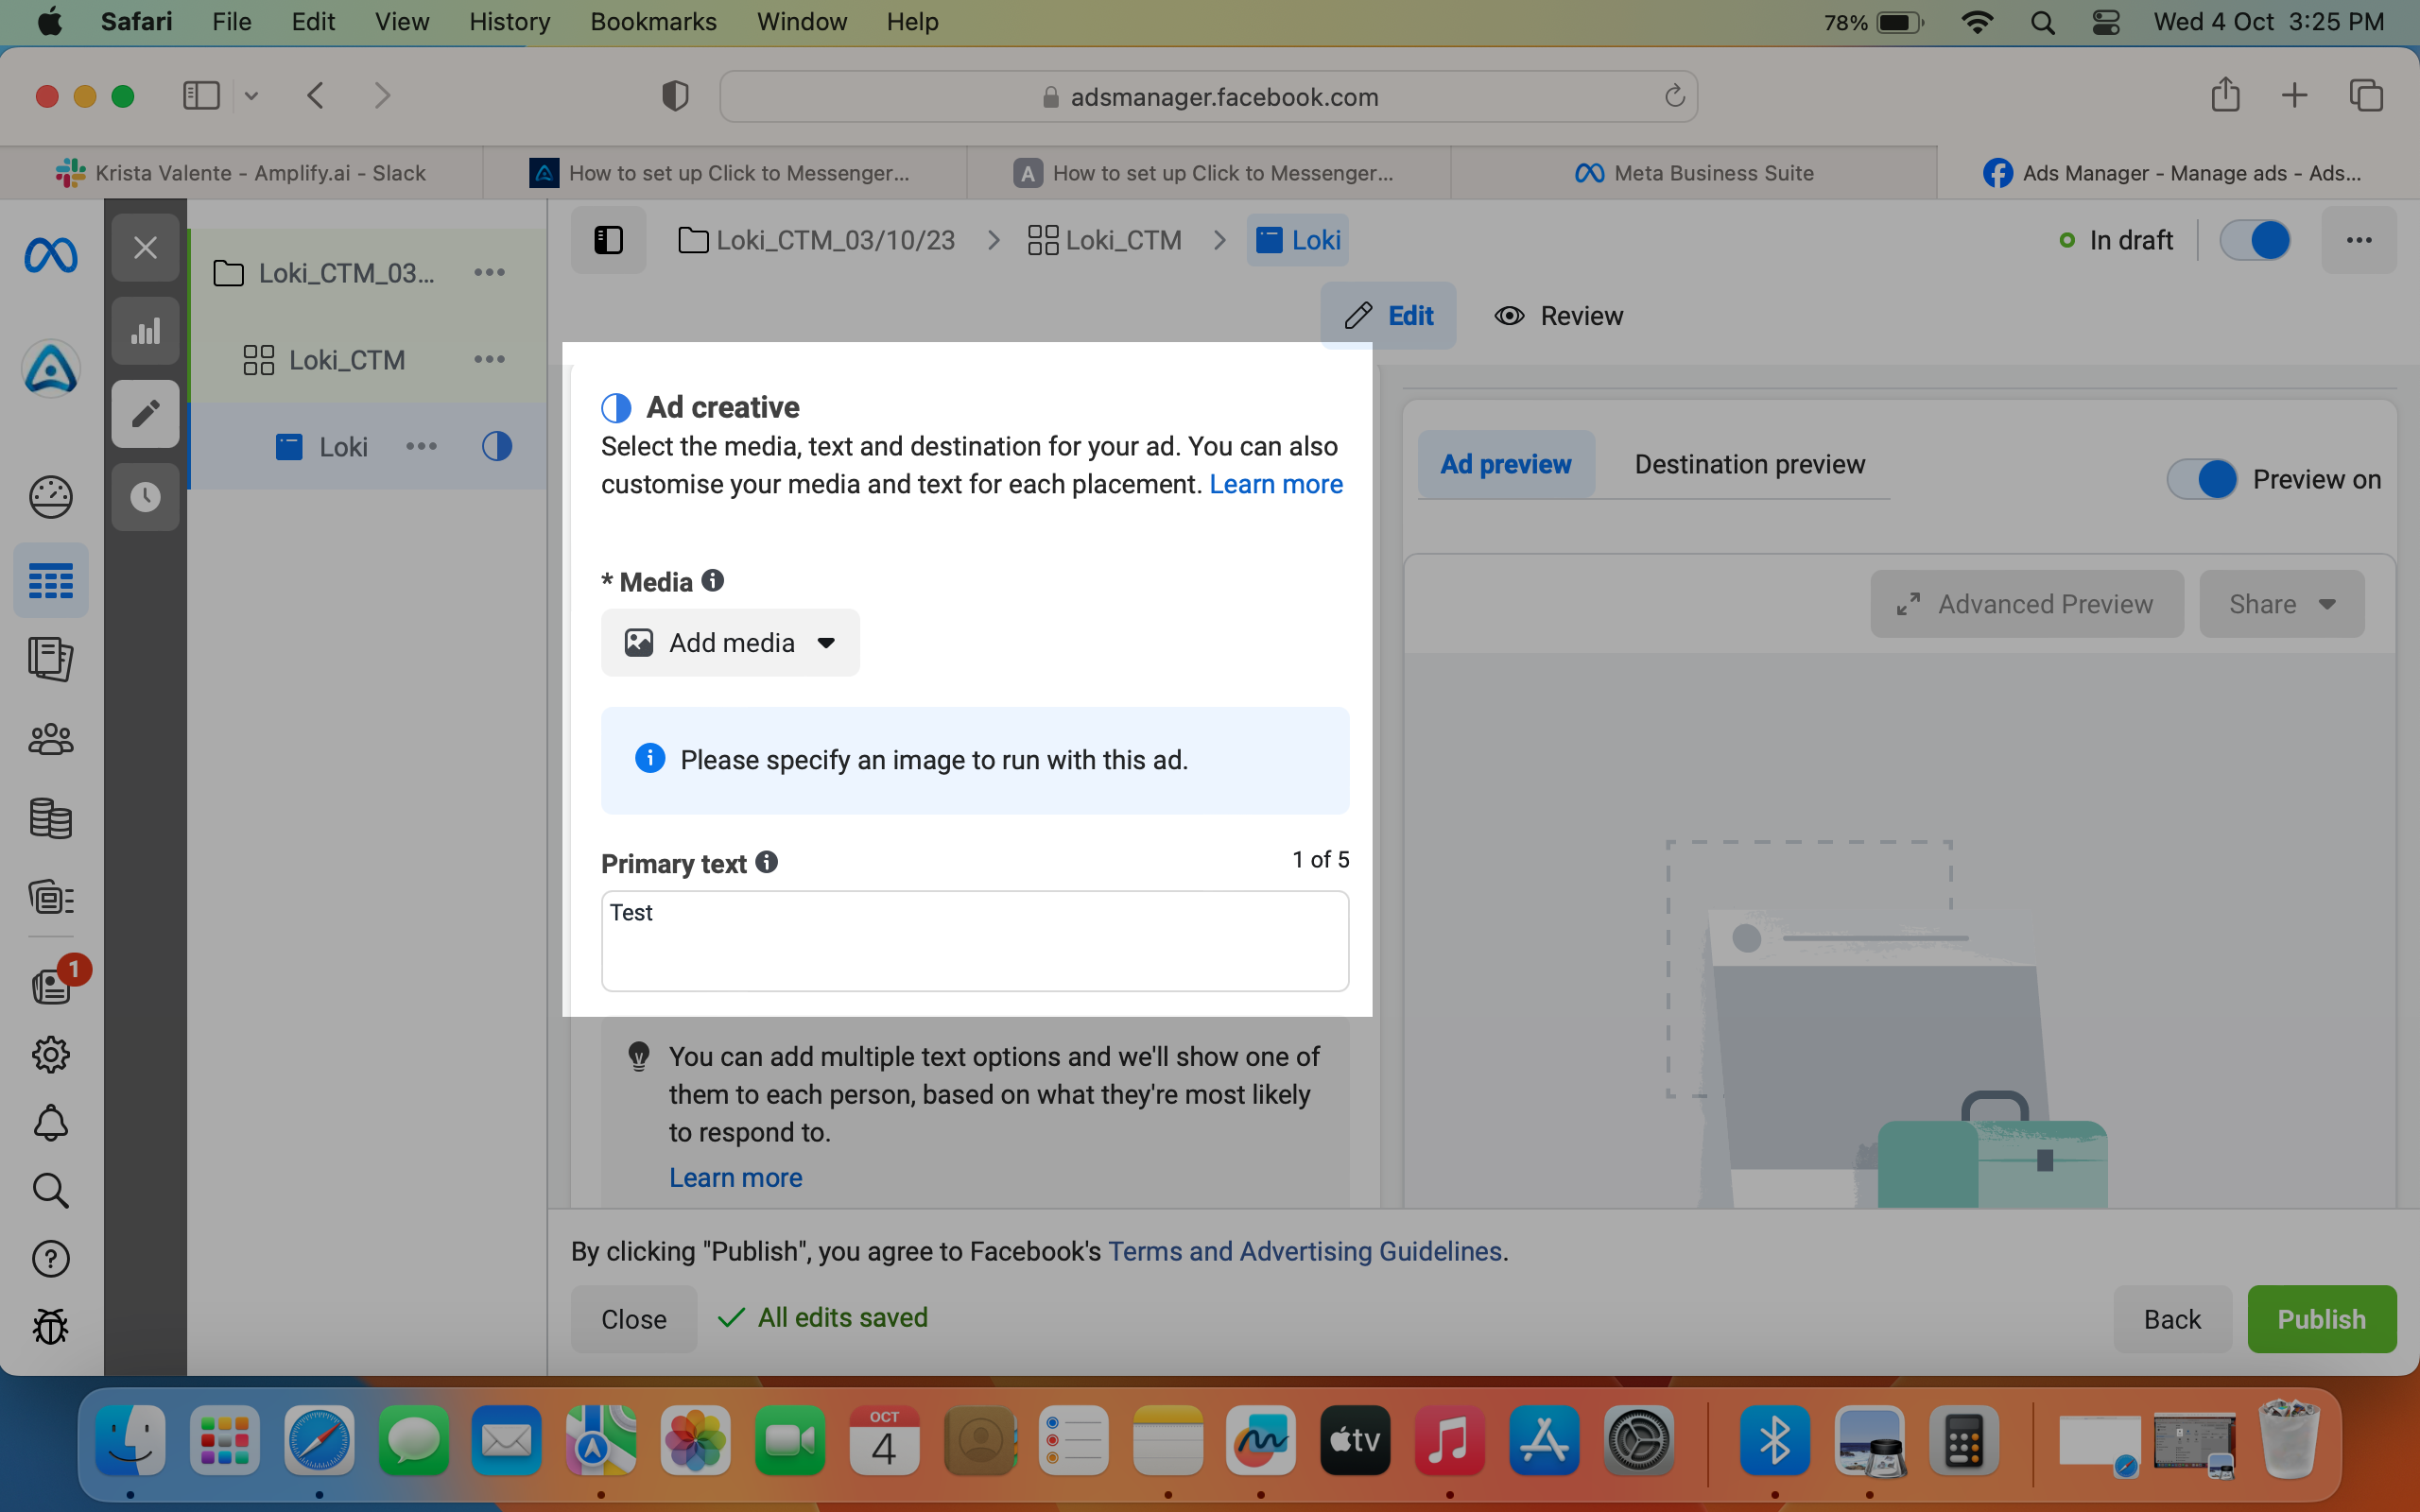Open Help question mark icon
Viewport: 2420px width, 1512px height.
[x=50, y=1259]
